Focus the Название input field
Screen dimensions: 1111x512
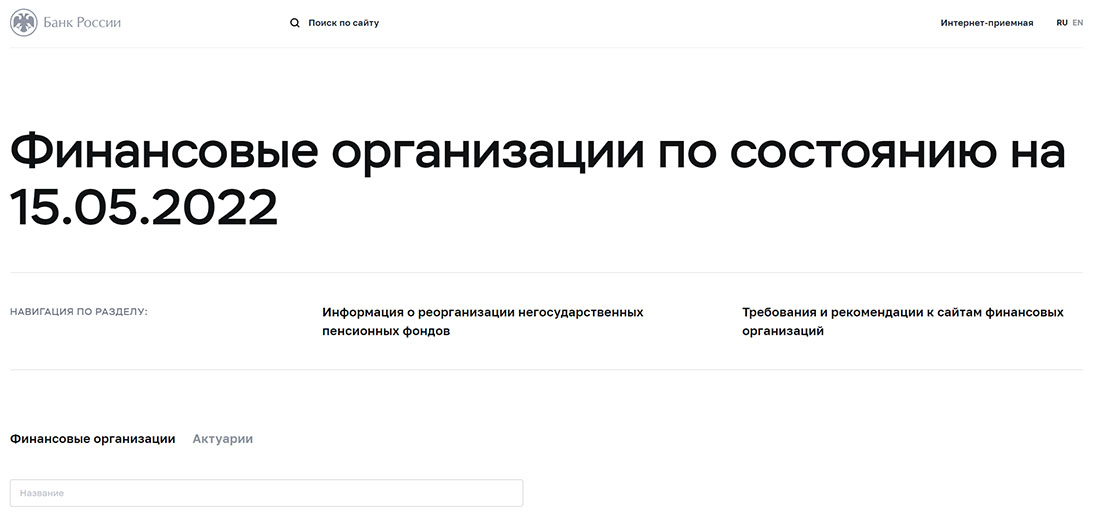tap(266, 493)
